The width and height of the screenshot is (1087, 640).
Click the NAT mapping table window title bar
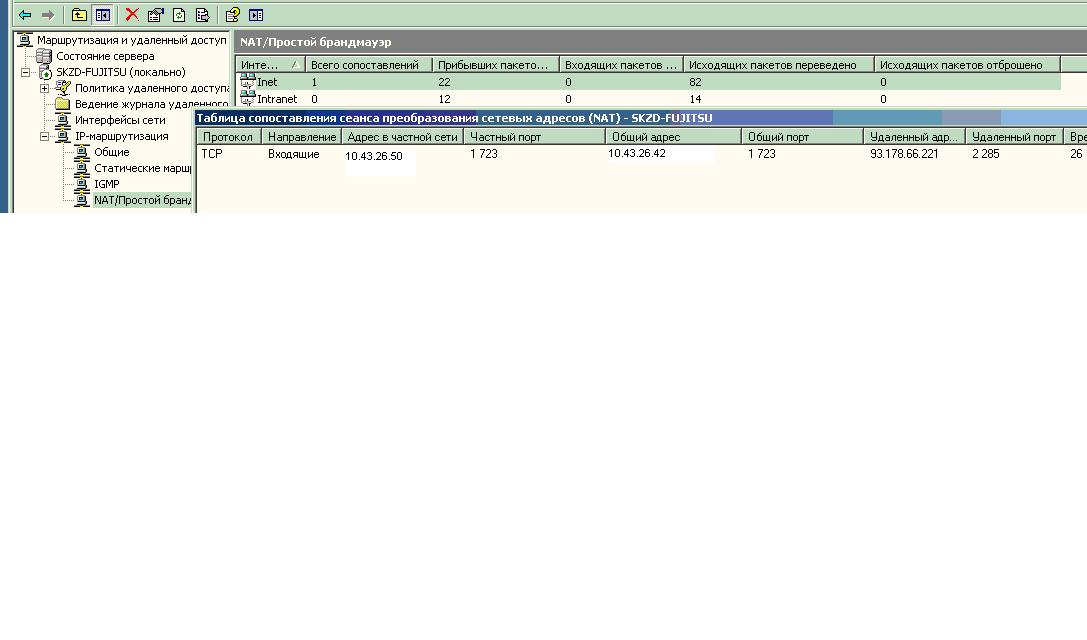641,118
